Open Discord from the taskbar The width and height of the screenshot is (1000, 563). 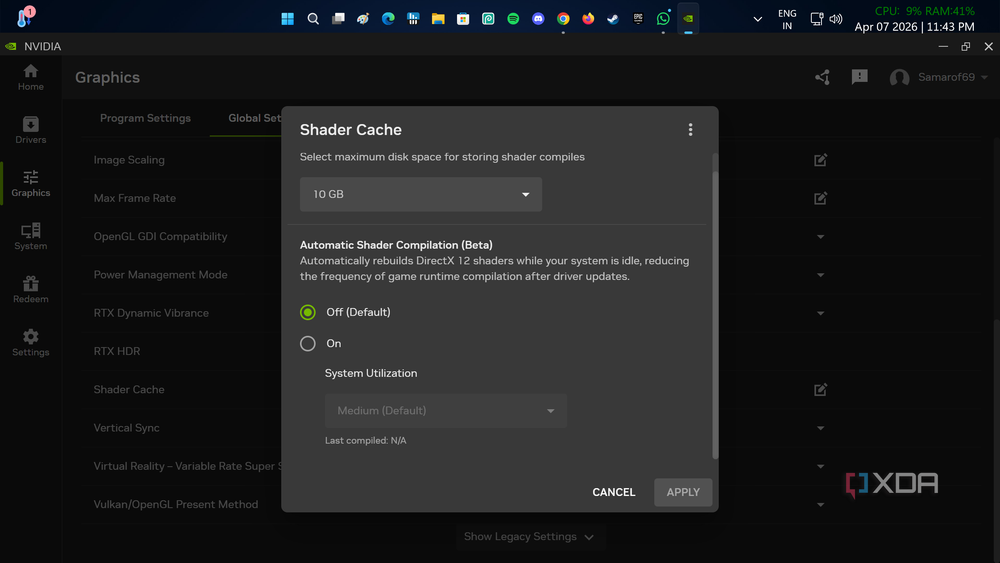pyautogui.click(x=538, y=18)
